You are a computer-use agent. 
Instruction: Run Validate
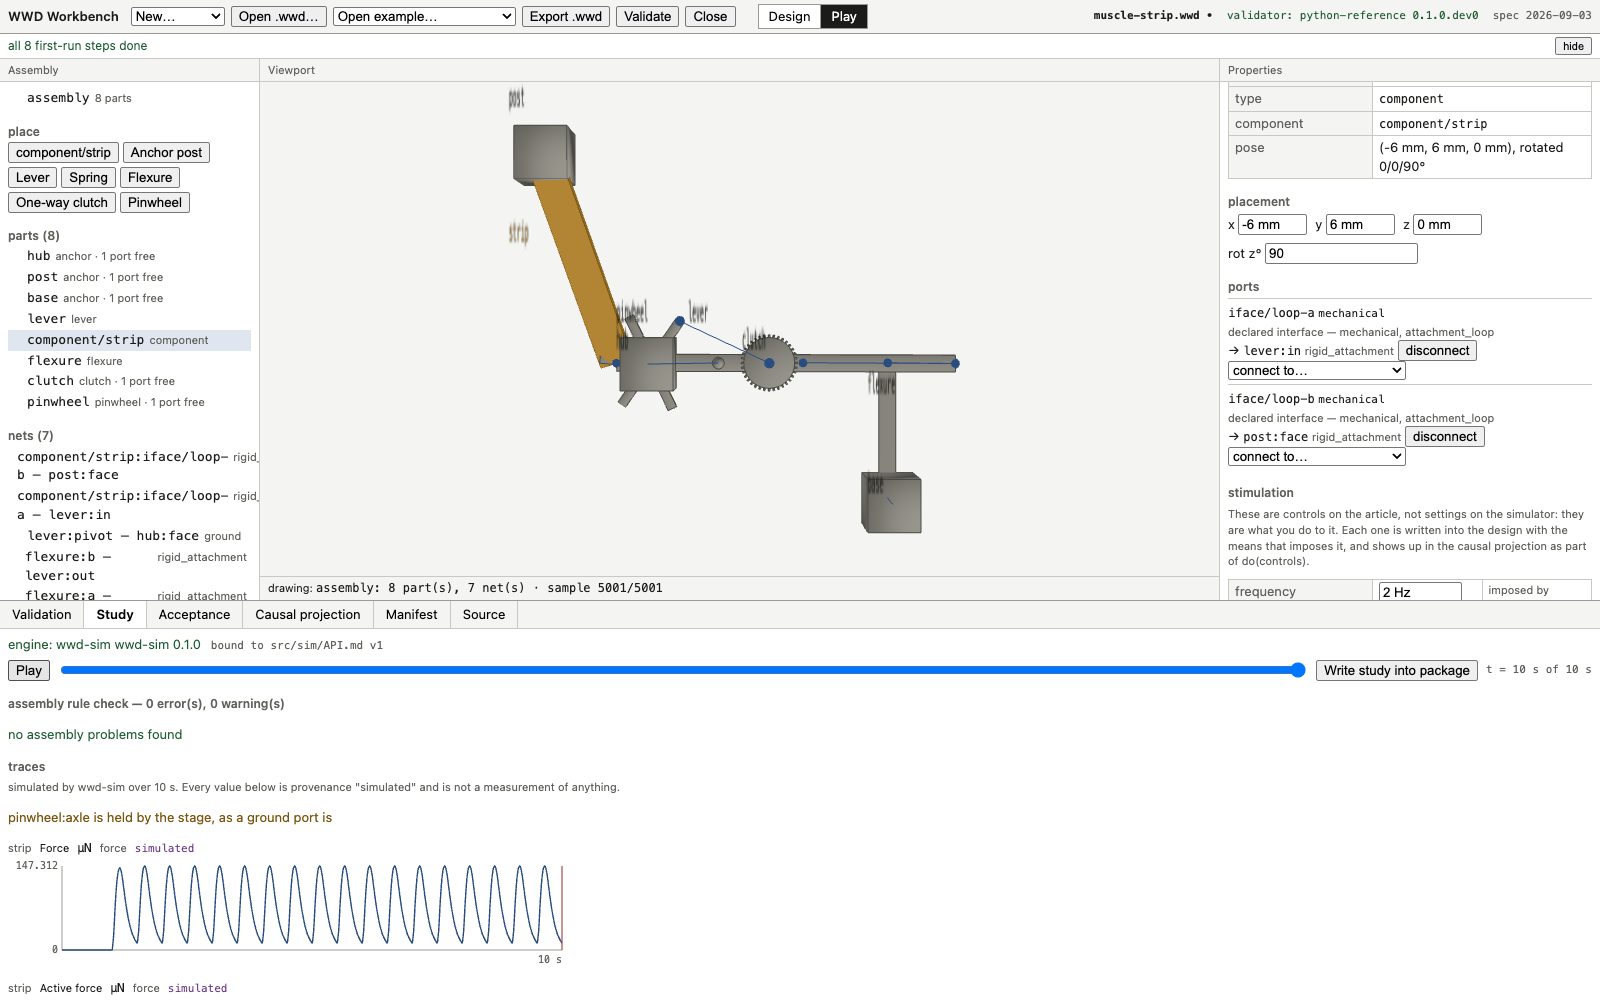(648, 16)
